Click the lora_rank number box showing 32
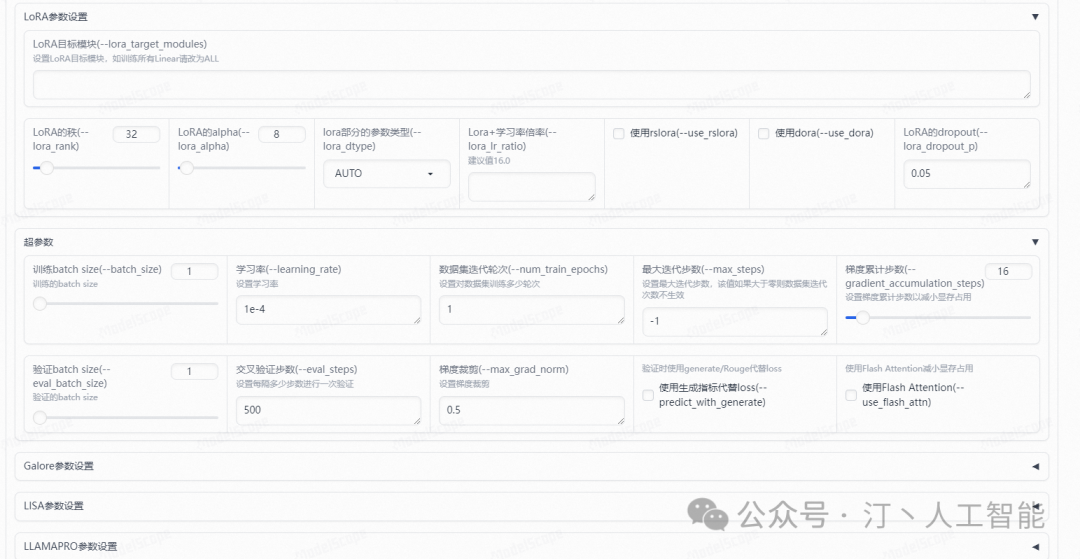The width and height of the screenshot is (1080, 559). [x=136, y=135]
